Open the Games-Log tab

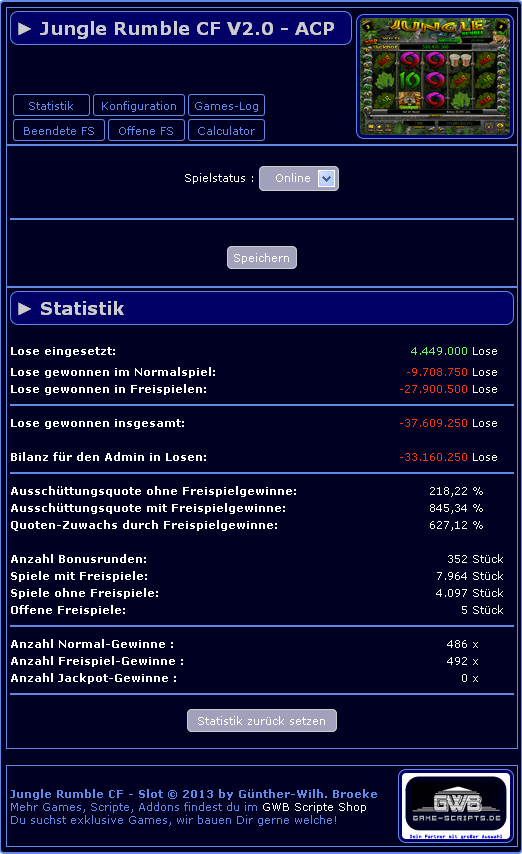point(226,105)
